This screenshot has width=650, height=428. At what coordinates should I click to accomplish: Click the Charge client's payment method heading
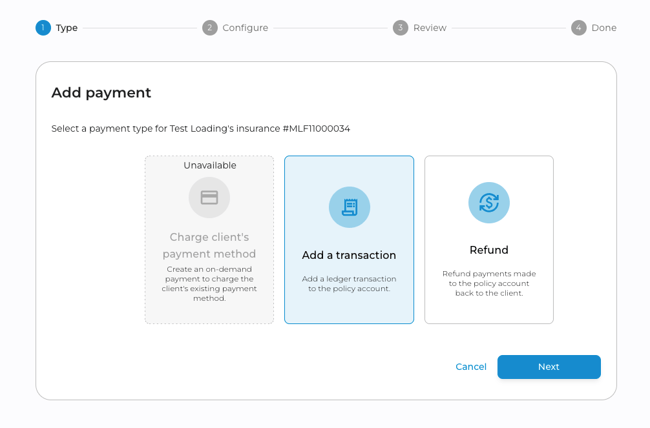coord(209,245)
